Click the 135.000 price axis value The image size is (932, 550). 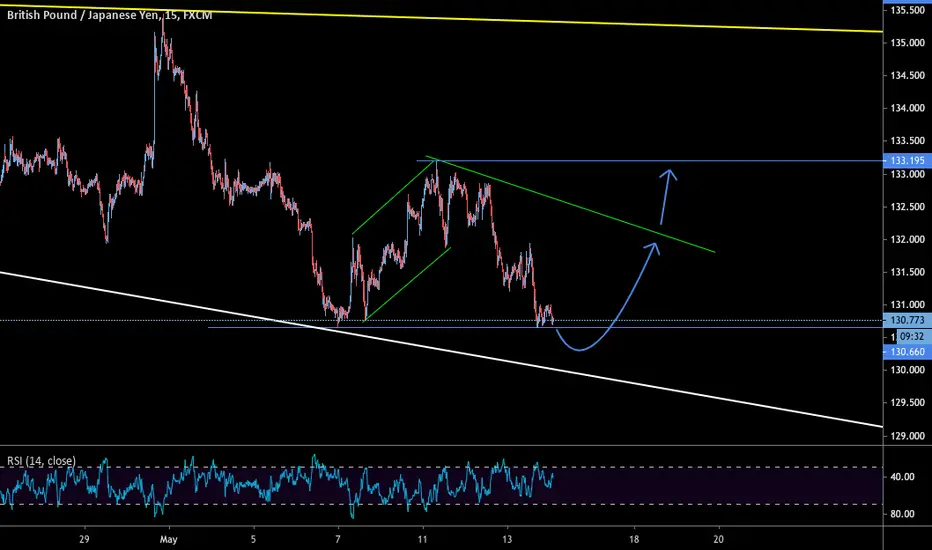tap(908, 43)
